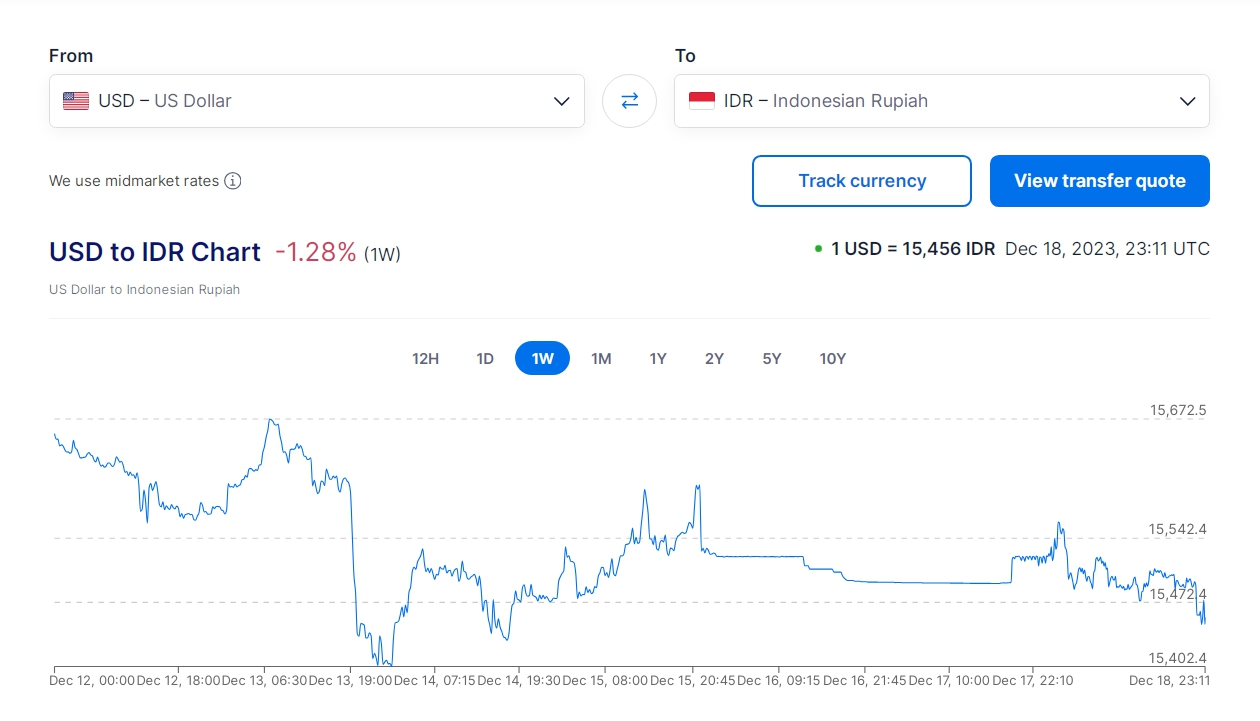Switch chart to 1Y range
Image resolution: width=1260 pixels, height=721 pixels.
[658, 359]
